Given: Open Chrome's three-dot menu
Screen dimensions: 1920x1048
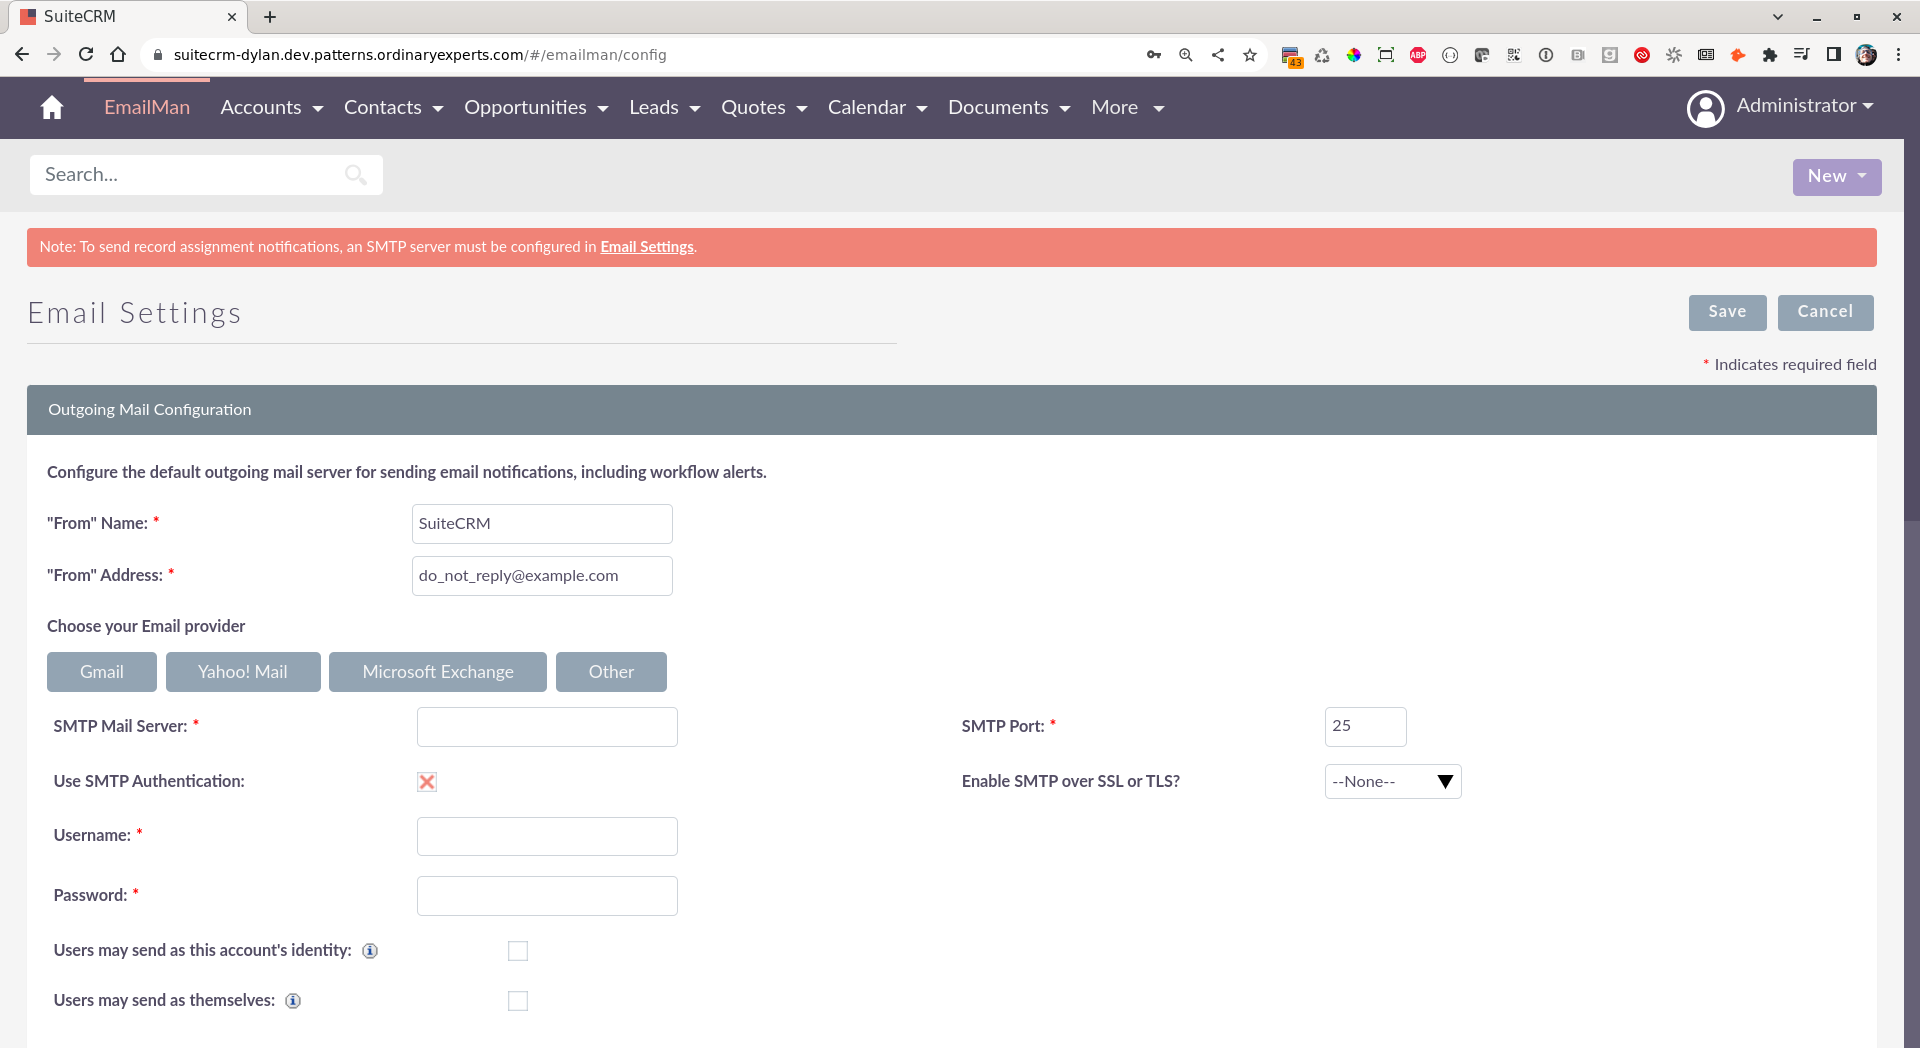Looking at the screenshot, I should [1898, 55].
